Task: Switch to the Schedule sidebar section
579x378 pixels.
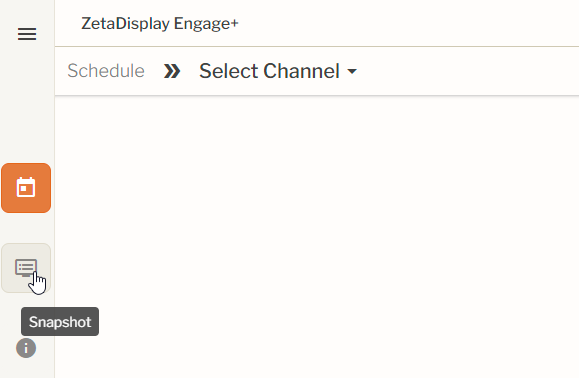Action: pyautogui.click(x=26, y=188)
